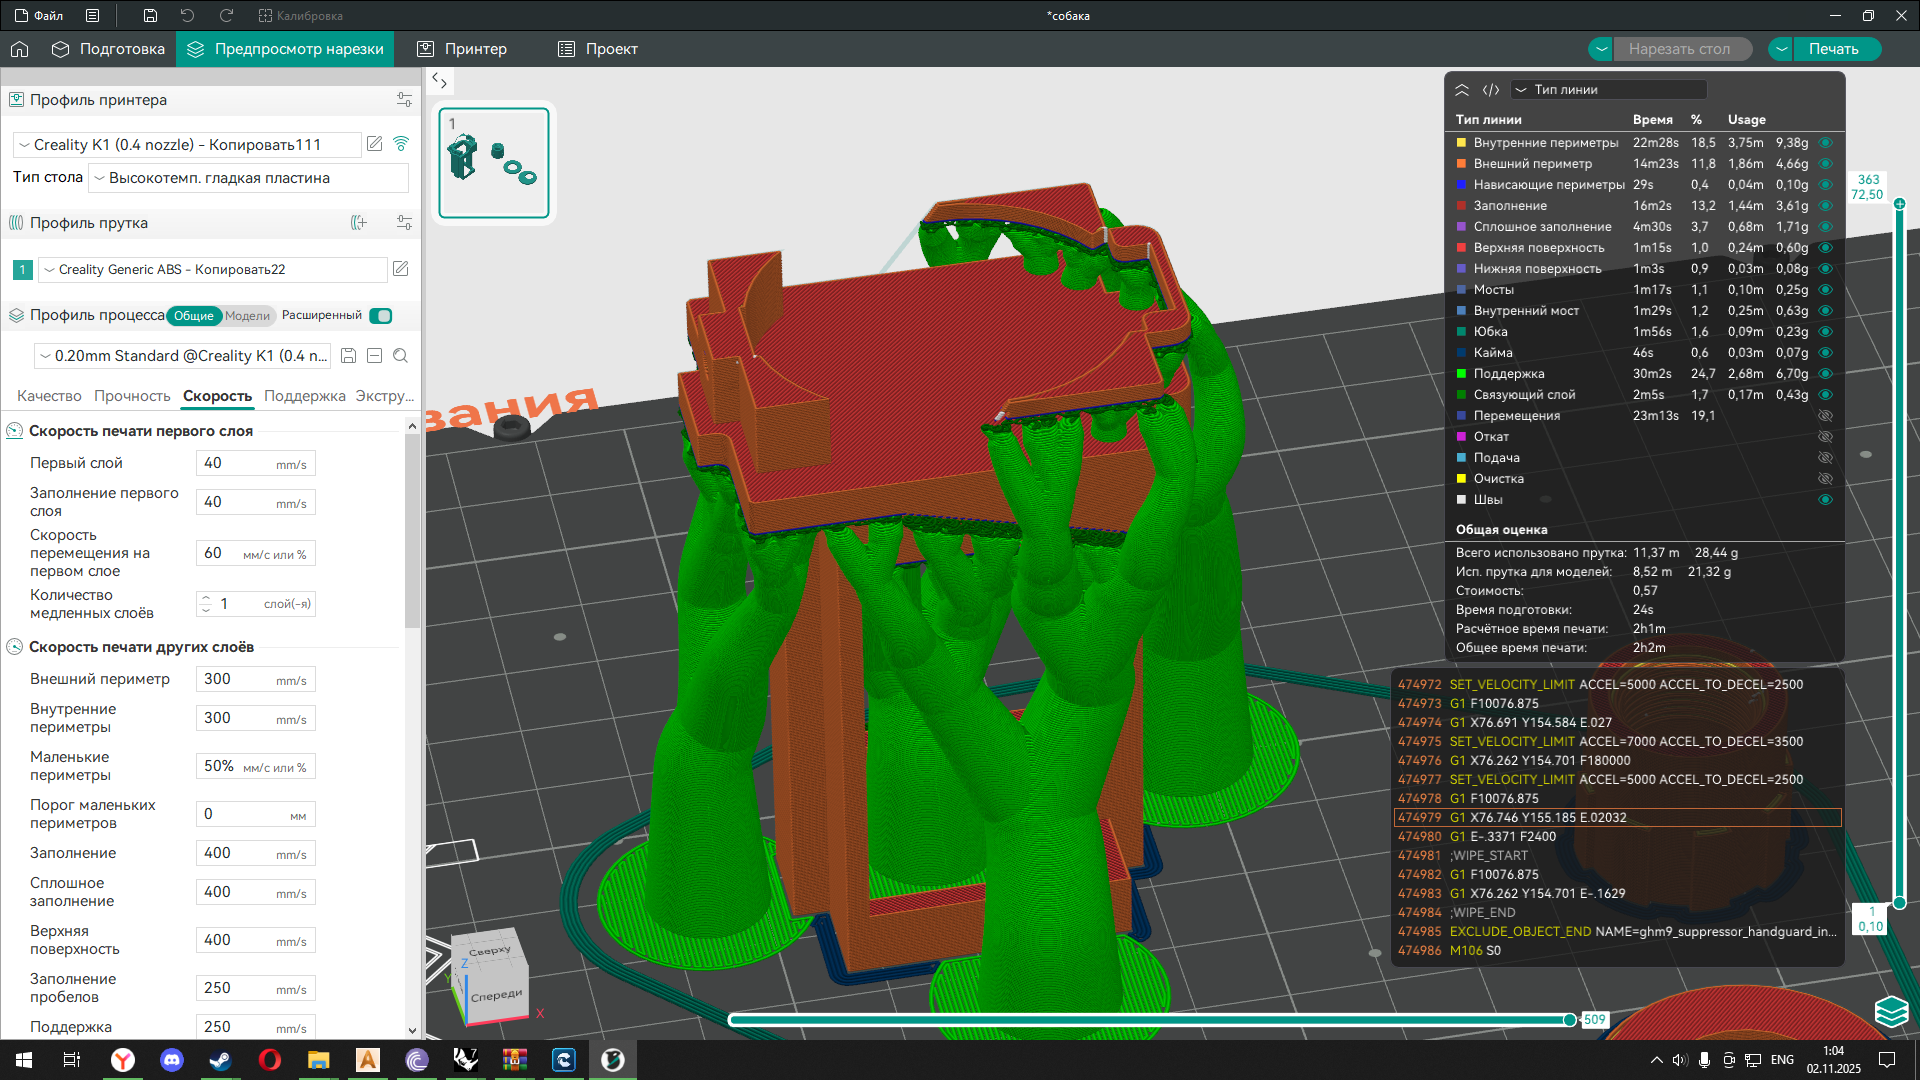This screenshot has width=1920, height=1080.
Task: Click the horizontal move slider handle at 509
Action: [x=1570, y=1020]
